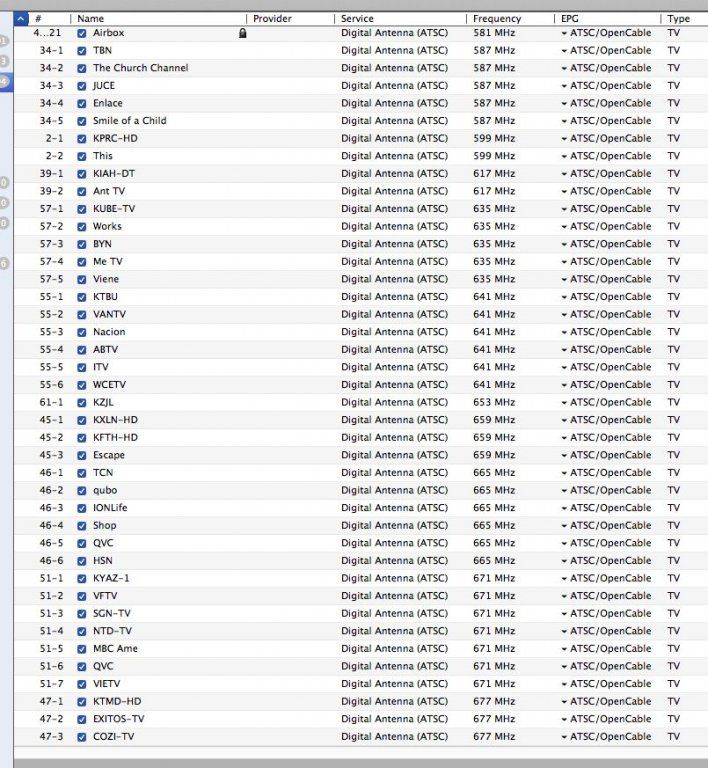The width and height of the screenshot is (708, 768).
Task: Select 'This' channel name
Action: click(x=103, y=156)
